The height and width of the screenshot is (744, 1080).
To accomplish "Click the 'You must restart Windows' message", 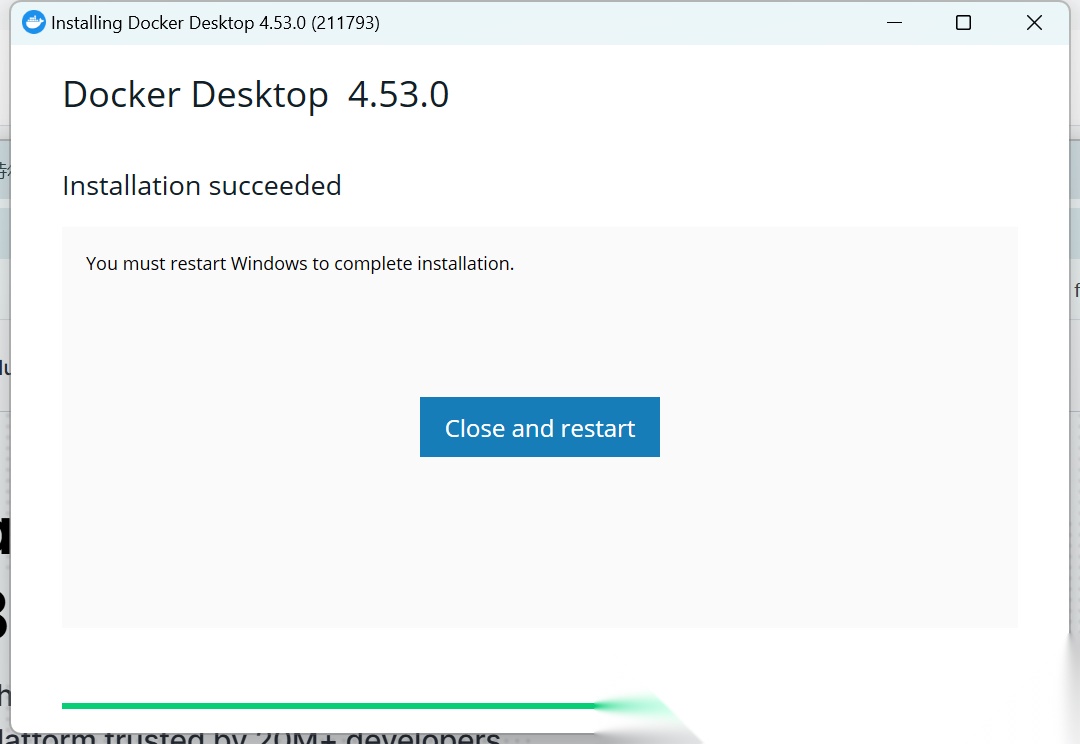I will pyautogui.click(x=300, y=264).
